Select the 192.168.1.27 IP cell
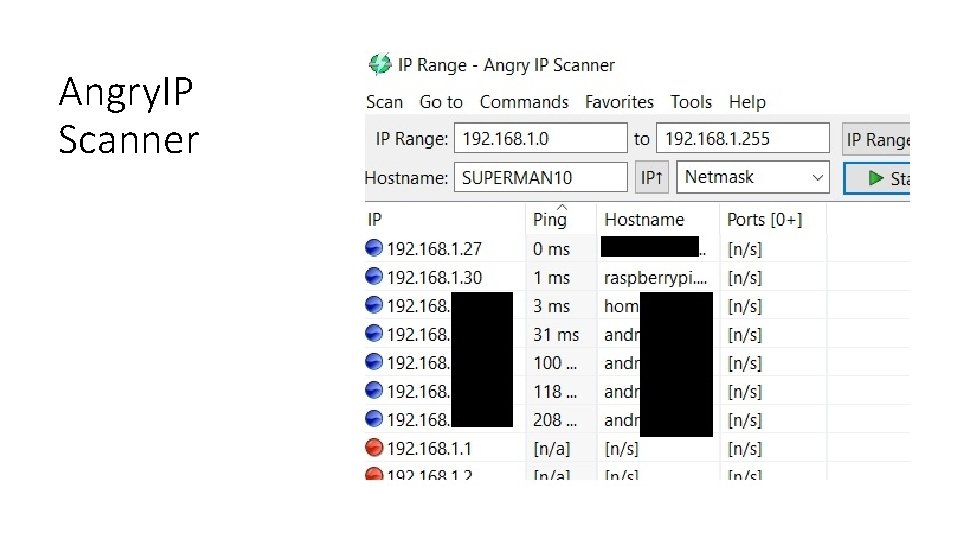The width and height of the screenshot is (960, 540). (434, 249)
